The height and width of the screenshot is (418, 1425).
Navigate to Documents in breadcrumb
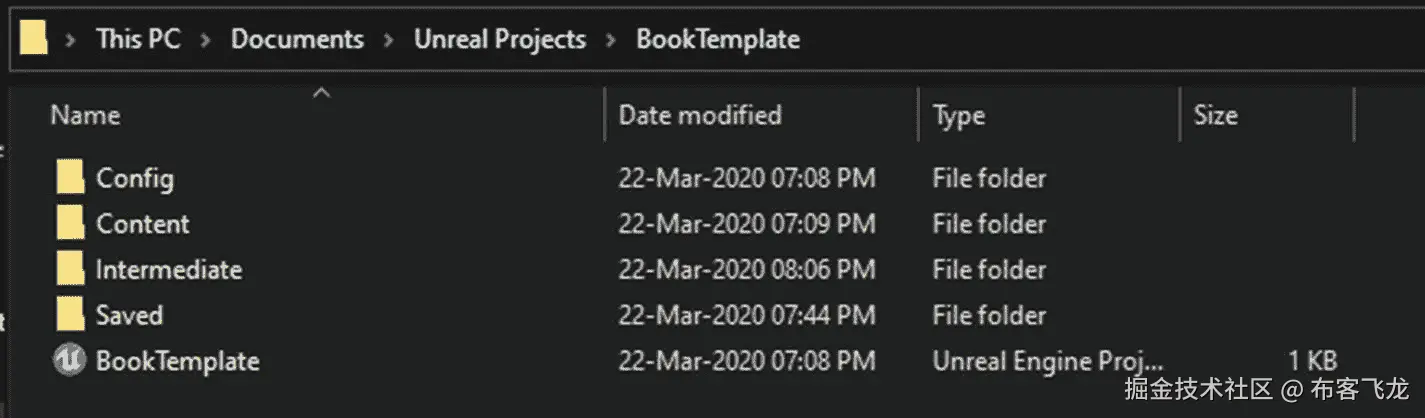tap(297, 40)
